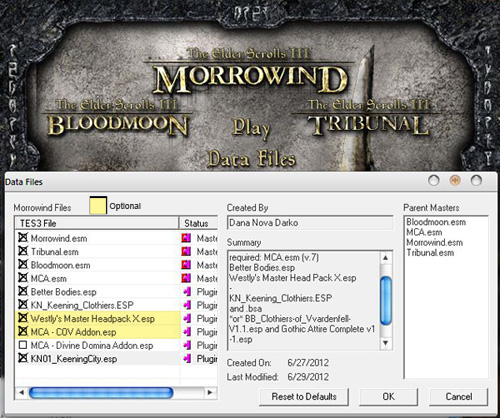Uncheck Westly's Master Headpack X.esp

click(x=23, y=318)
